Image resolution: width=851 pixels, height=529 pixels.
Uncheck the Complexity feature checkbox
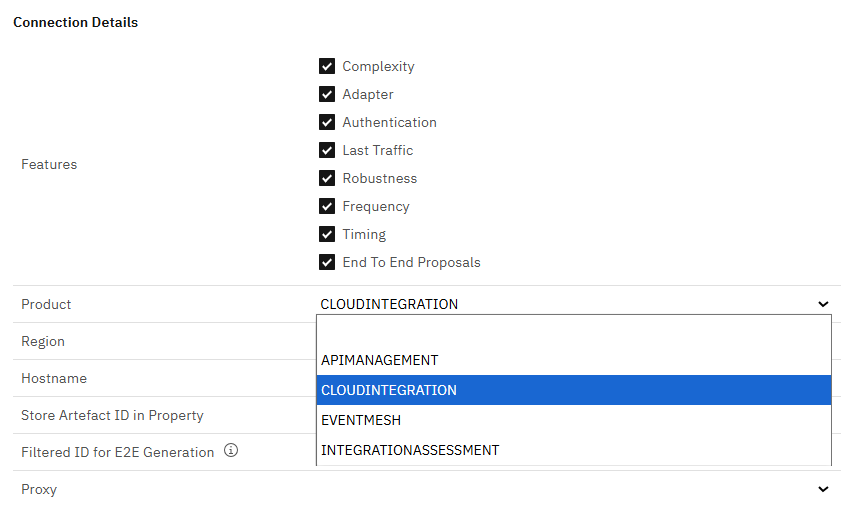point(326,67)
